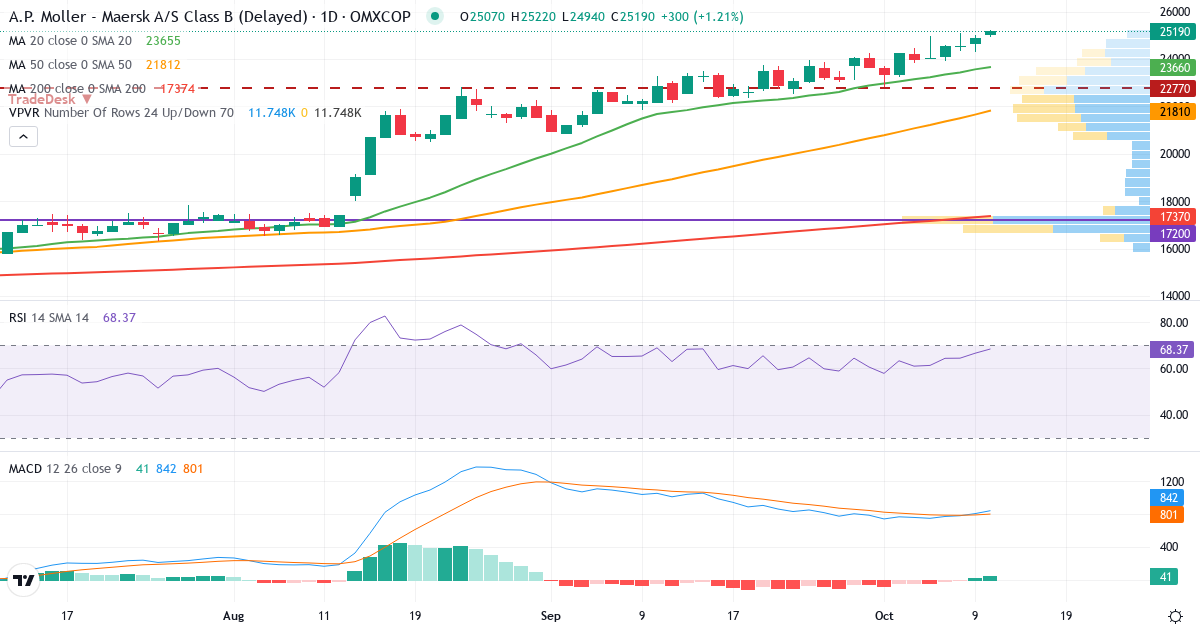Click the 22770 red price axis label
The width and height of the screenshot is (1200, 630).
[1174, 88]
